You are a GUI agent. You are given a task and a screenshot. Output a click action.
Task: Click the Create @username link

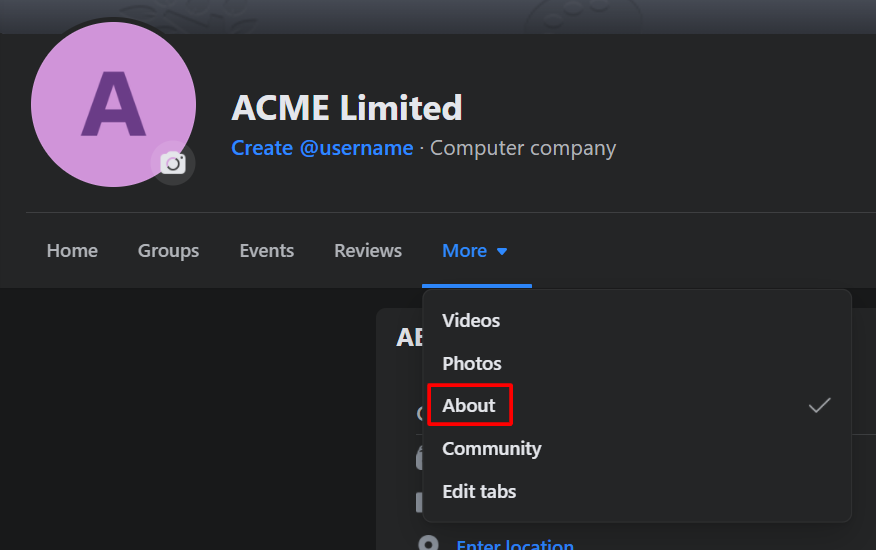point(322,148)
